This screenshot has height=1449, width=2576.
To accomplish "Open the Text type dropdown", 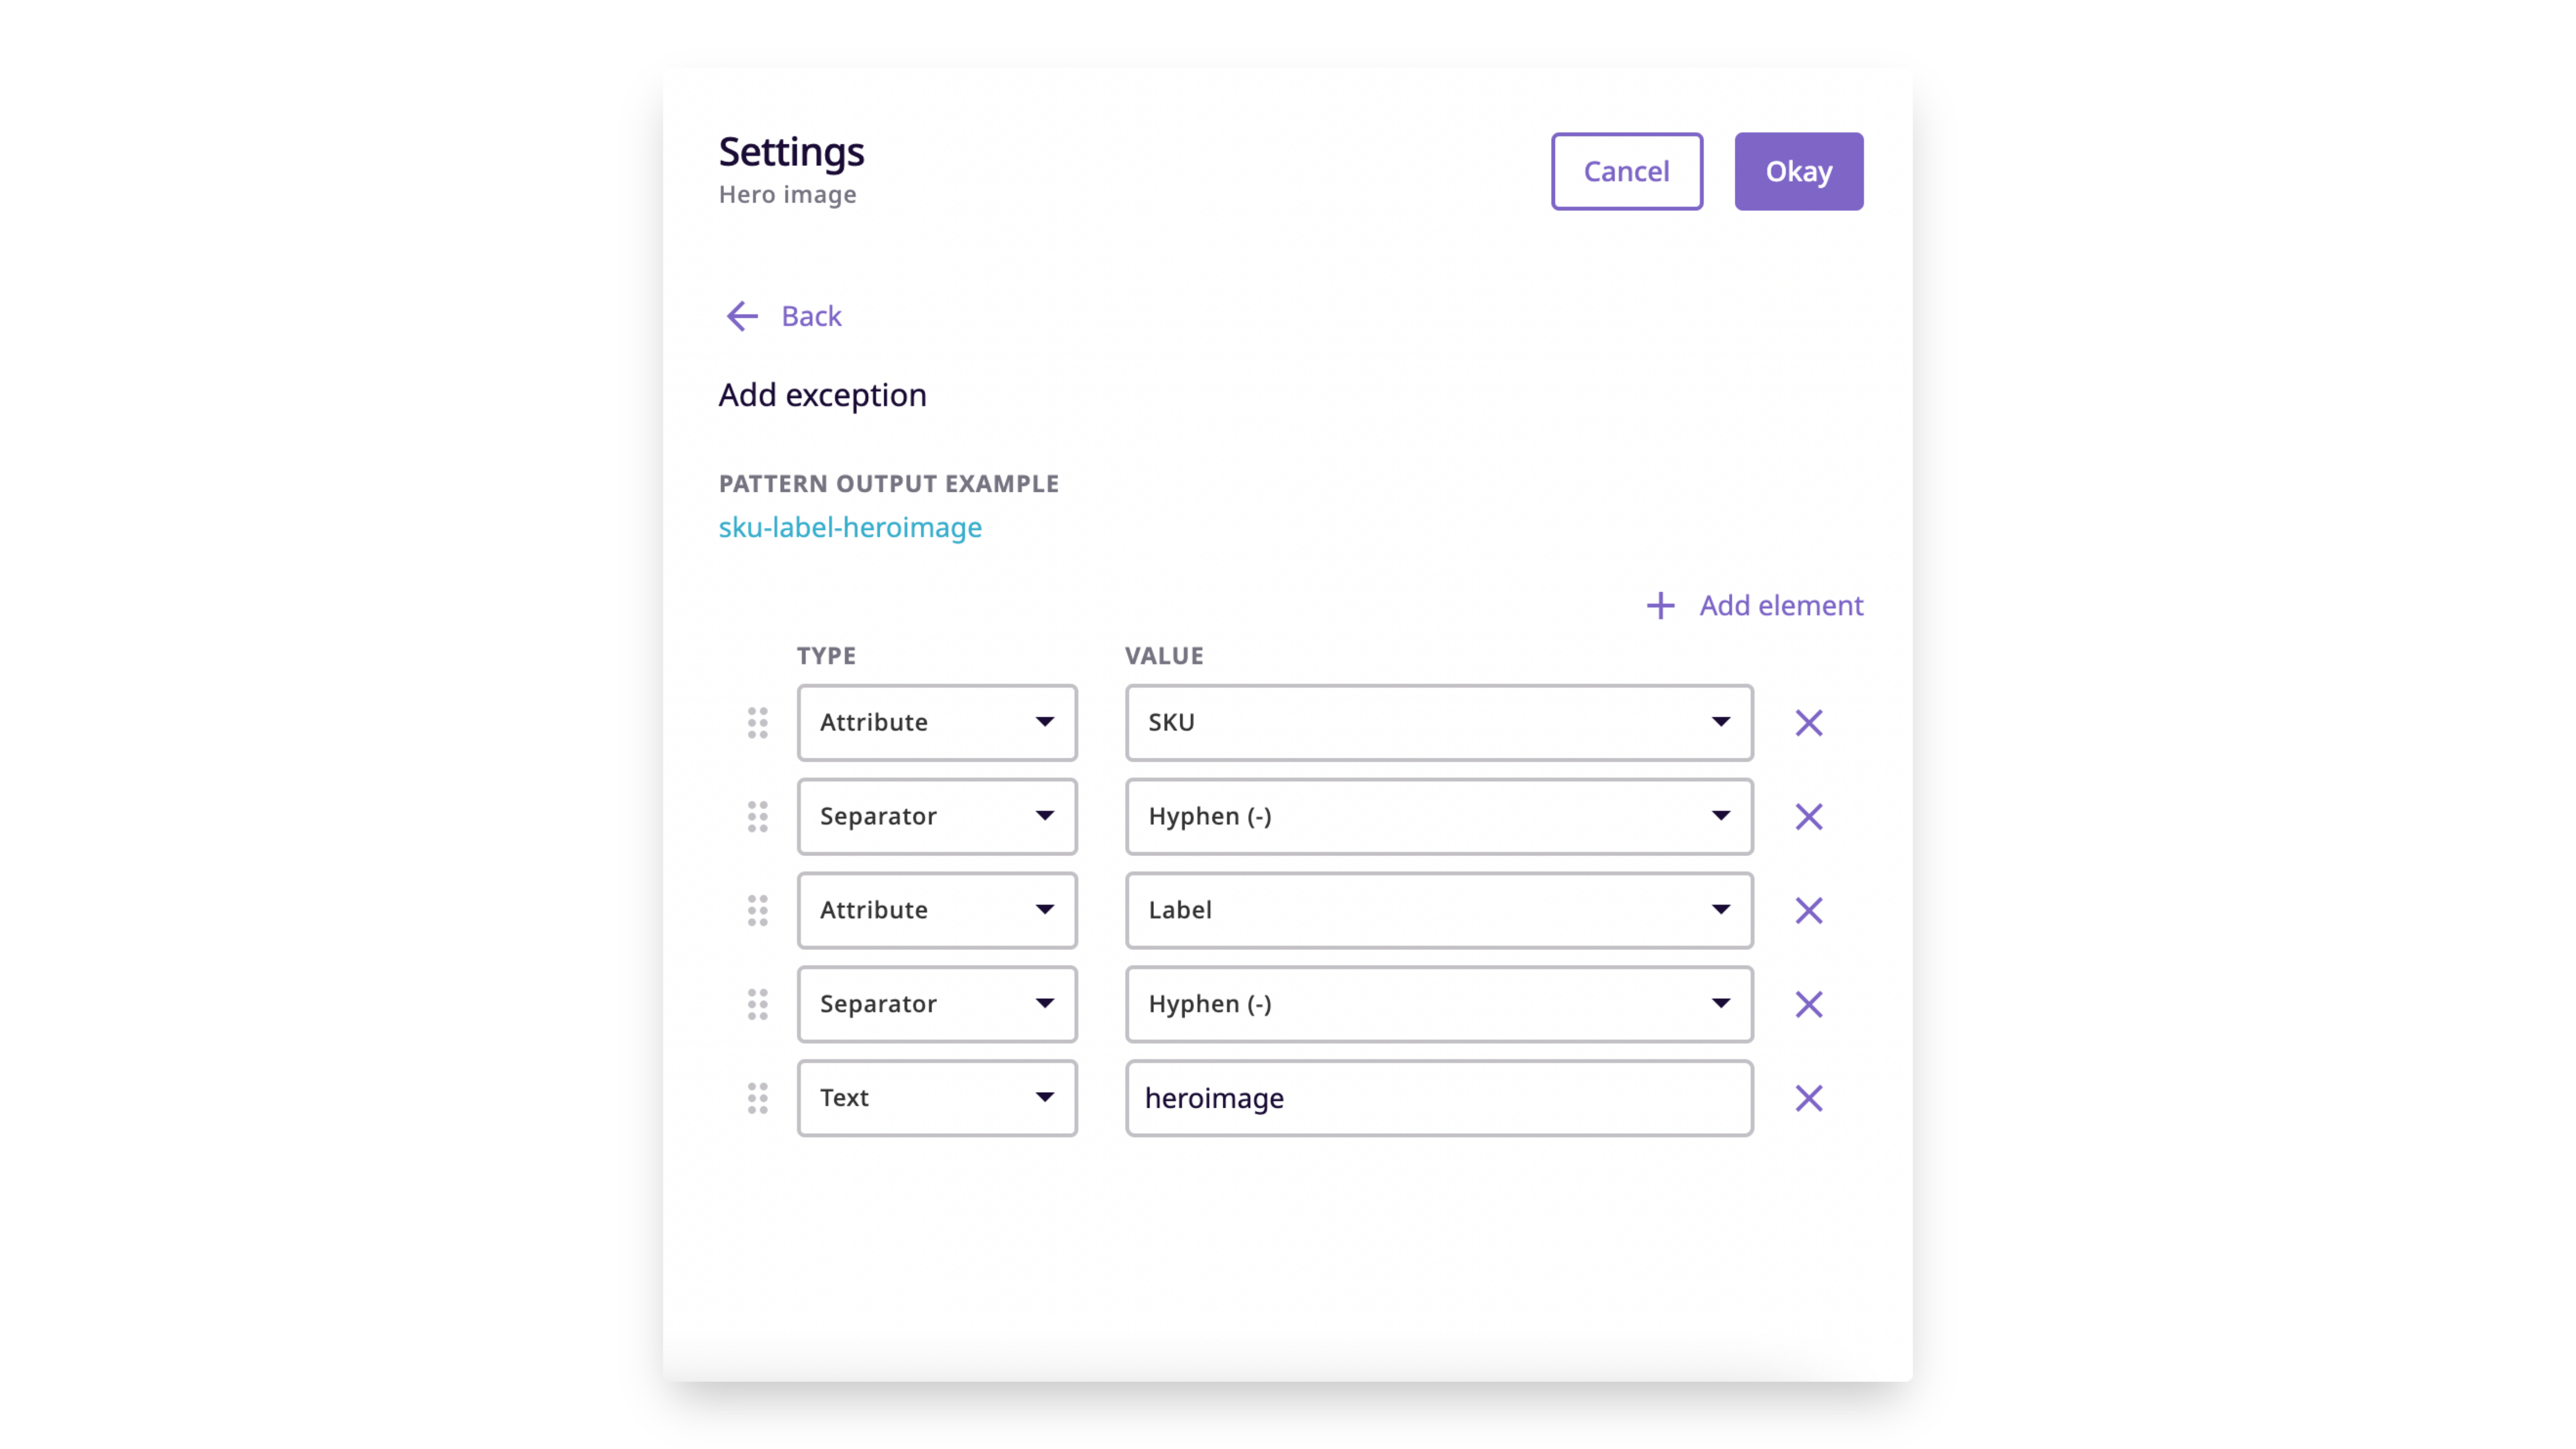I will (x=937, y=1098).
